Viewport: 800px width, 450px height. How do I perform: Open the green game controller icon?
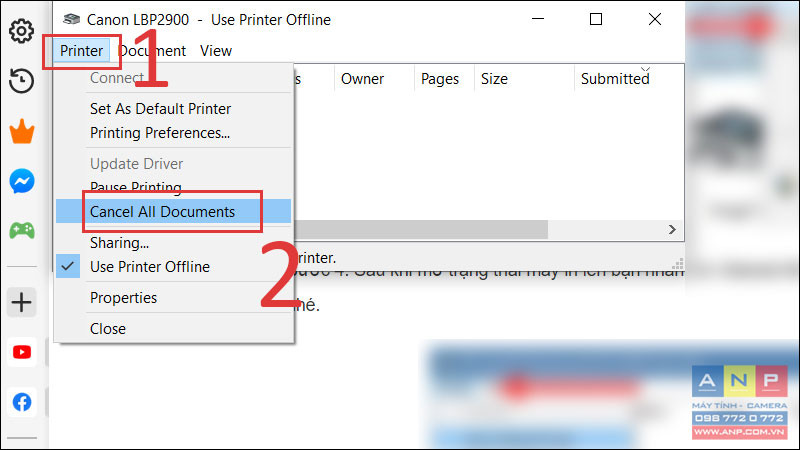point(22,231)
